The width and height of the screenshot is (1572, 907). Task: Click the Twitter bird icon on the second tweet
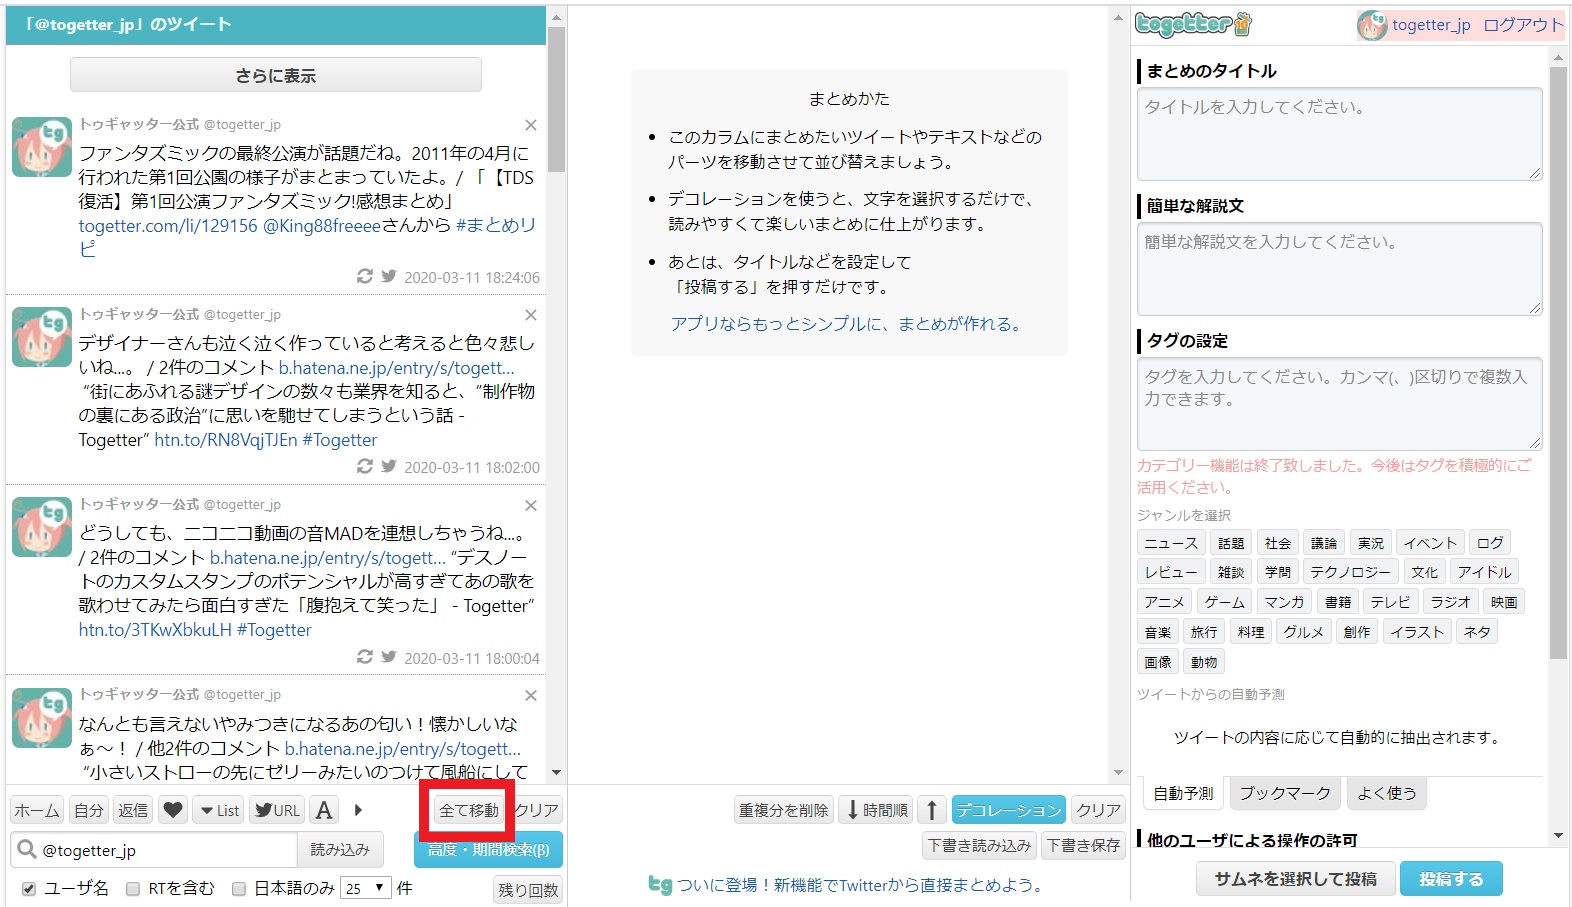point(389,466)
